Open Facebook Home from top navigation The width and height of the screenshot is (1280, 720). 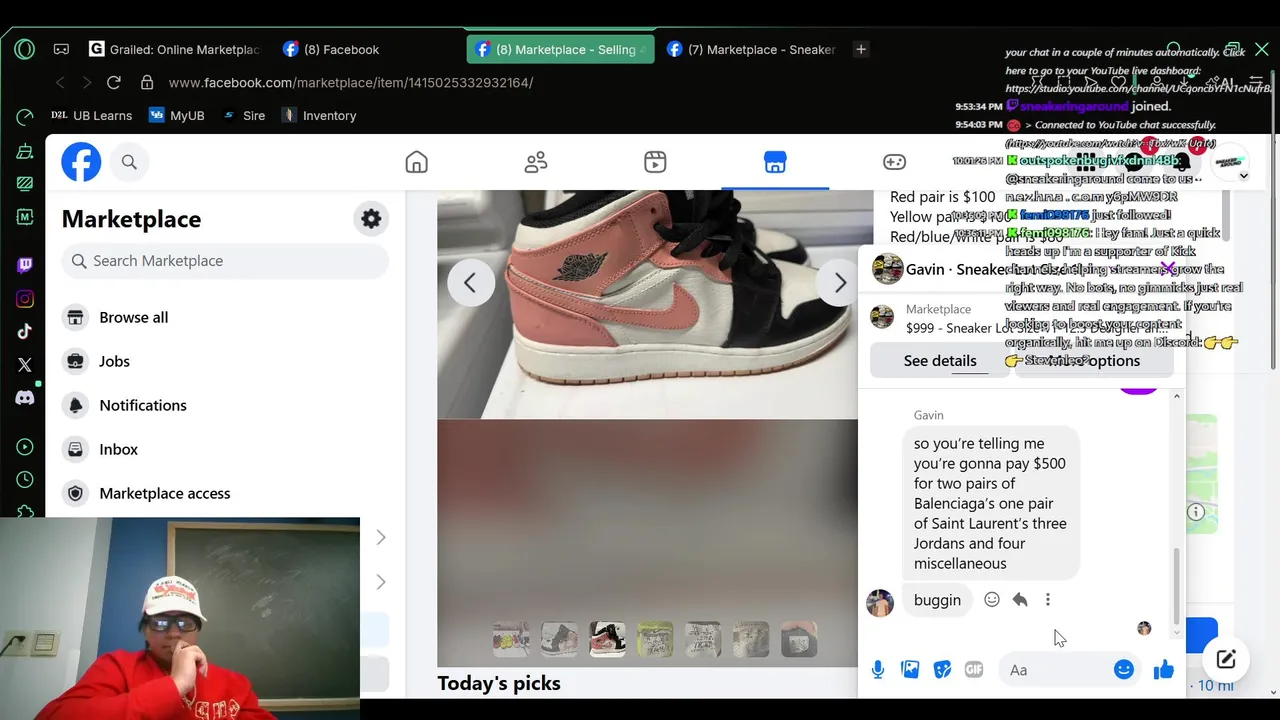[x=416, y=162]
